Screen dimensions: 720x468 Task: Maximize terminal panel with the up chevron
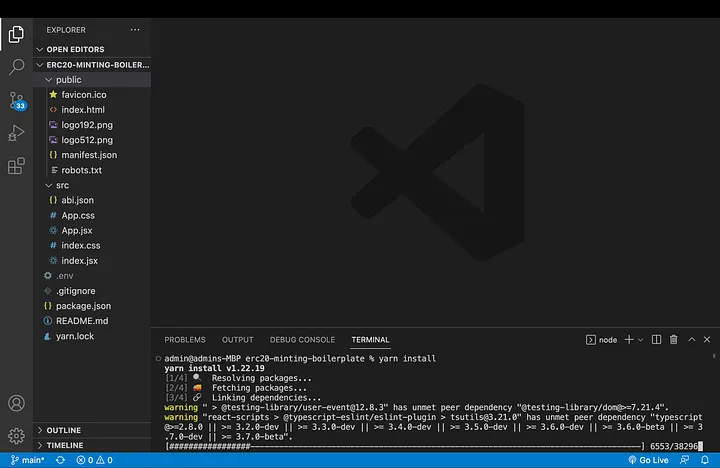pyautogui.click(x=691, y=340)
